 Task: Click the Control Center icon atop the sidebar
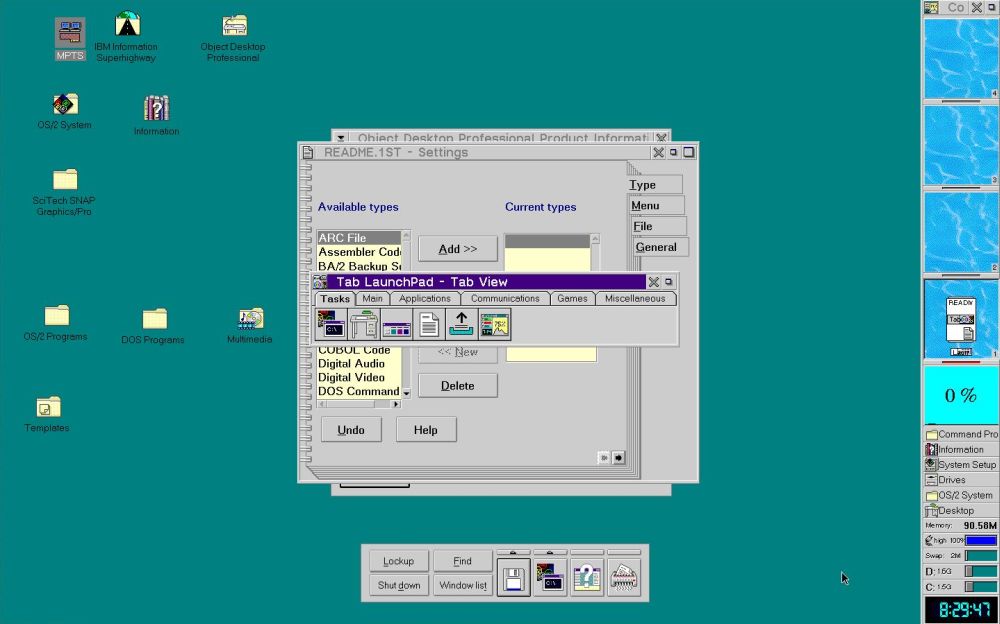click(932, 7)
